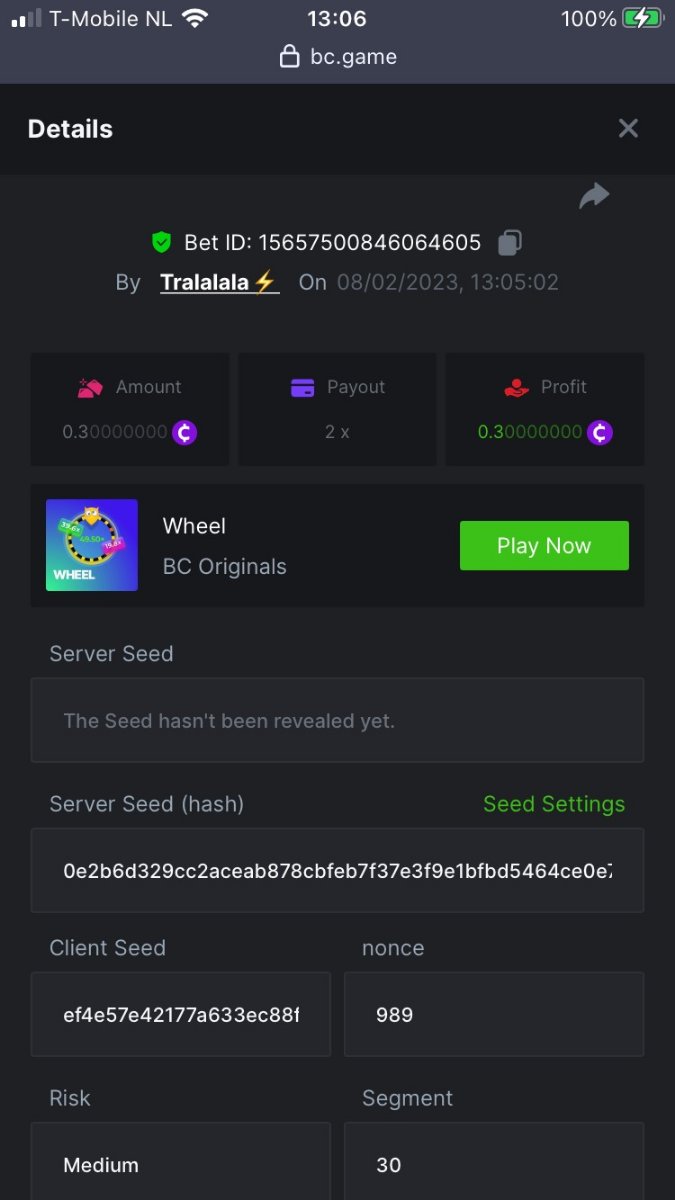
Task: Click the Payout card icon
Action: click(x=303, y=387)
